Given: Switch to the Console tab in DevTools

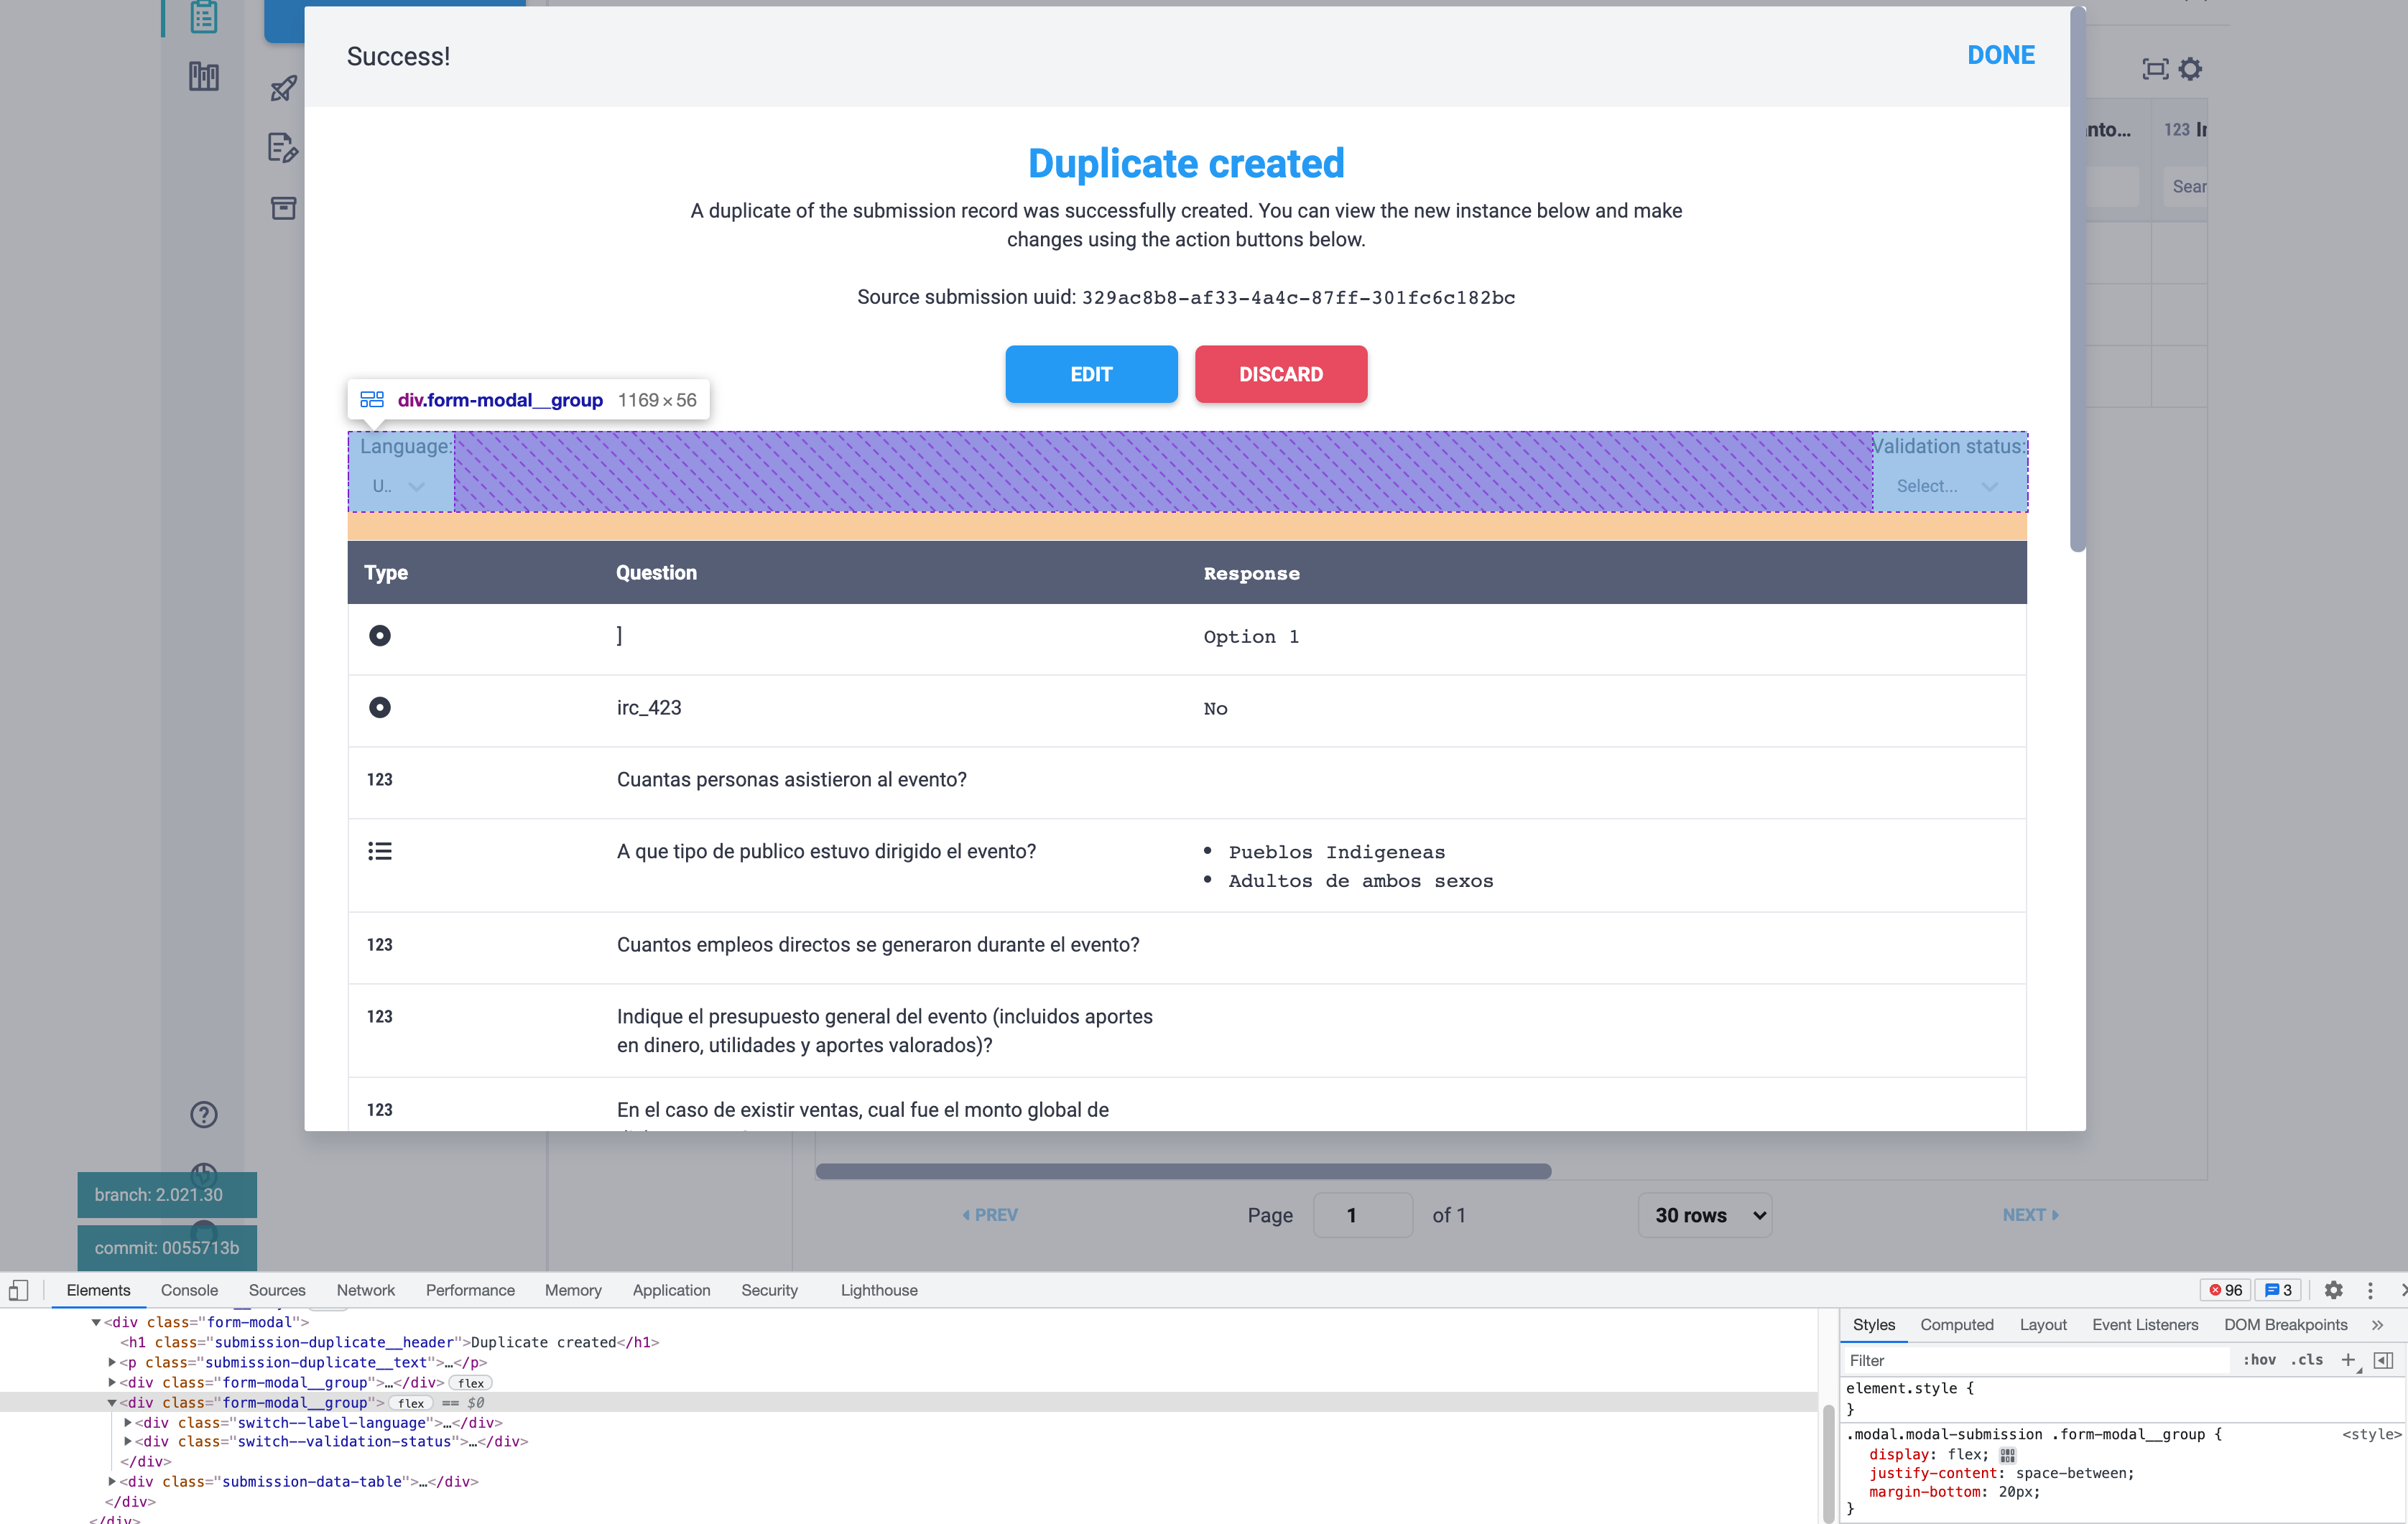Looking at the screenshot, I should pyautogui.click(x=188, y=1290).
